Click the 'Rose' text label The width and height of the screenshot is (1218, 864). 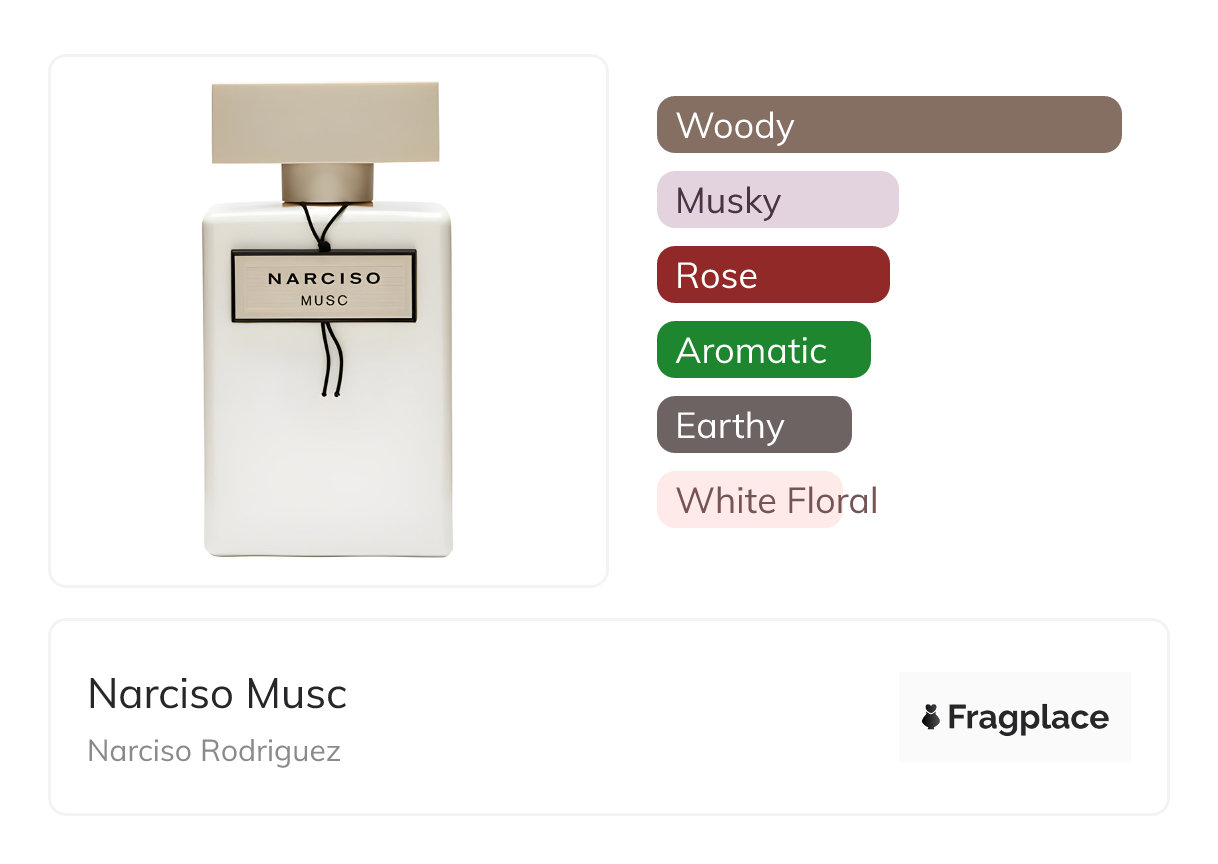coord(716,276)
